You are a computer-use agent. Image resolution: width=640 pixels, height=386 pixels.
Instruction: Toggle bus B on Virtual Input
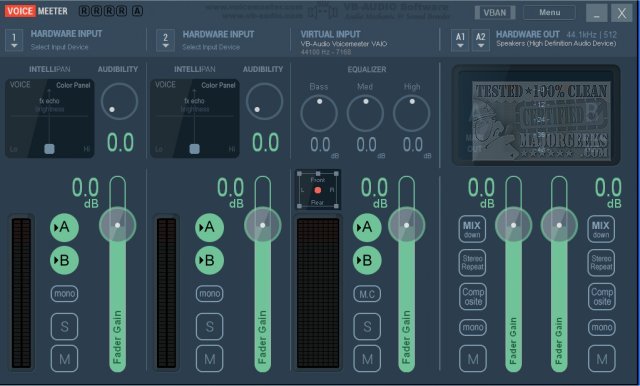[367, 260]
